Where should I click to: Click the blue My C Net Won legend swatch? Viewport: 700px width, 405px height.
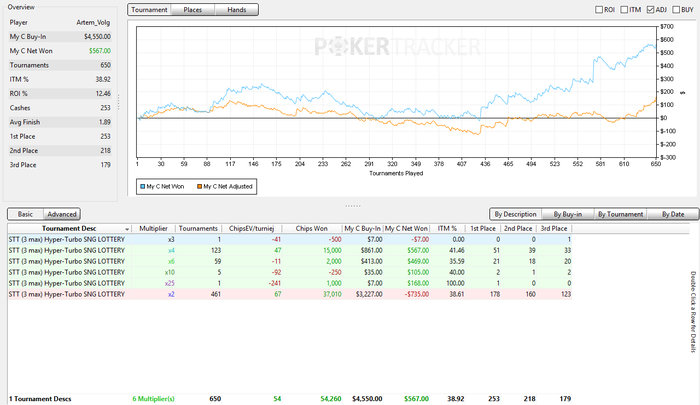[x=142, y=186]
